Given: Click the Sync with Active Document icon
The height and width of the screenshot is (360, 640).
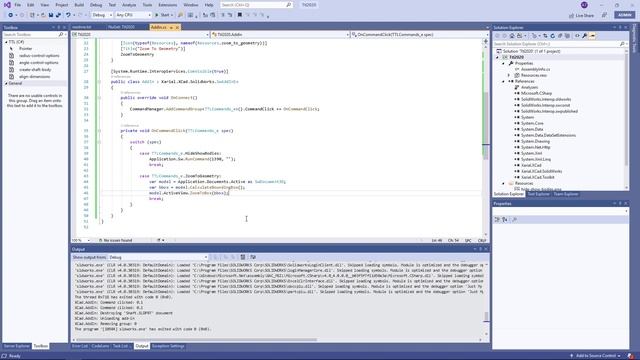Looking at the screenshot, I should (545, 36).
